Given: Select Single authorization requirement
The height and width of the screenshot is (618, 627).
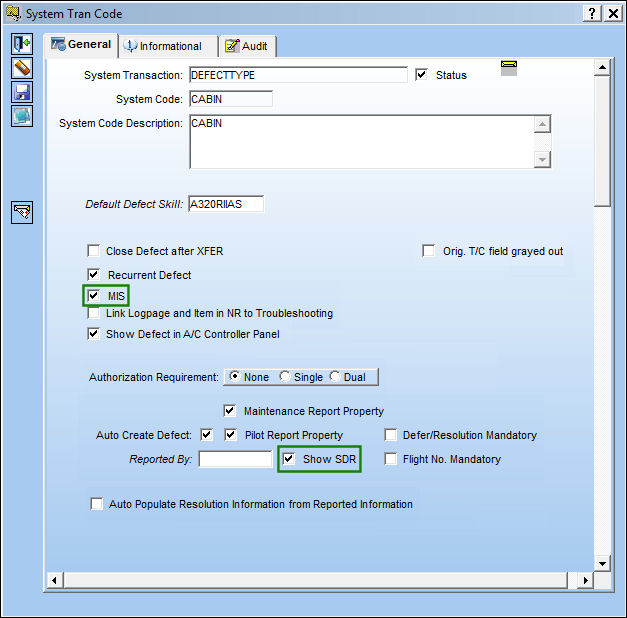Looking at the screenshot, I should [285, 377].
